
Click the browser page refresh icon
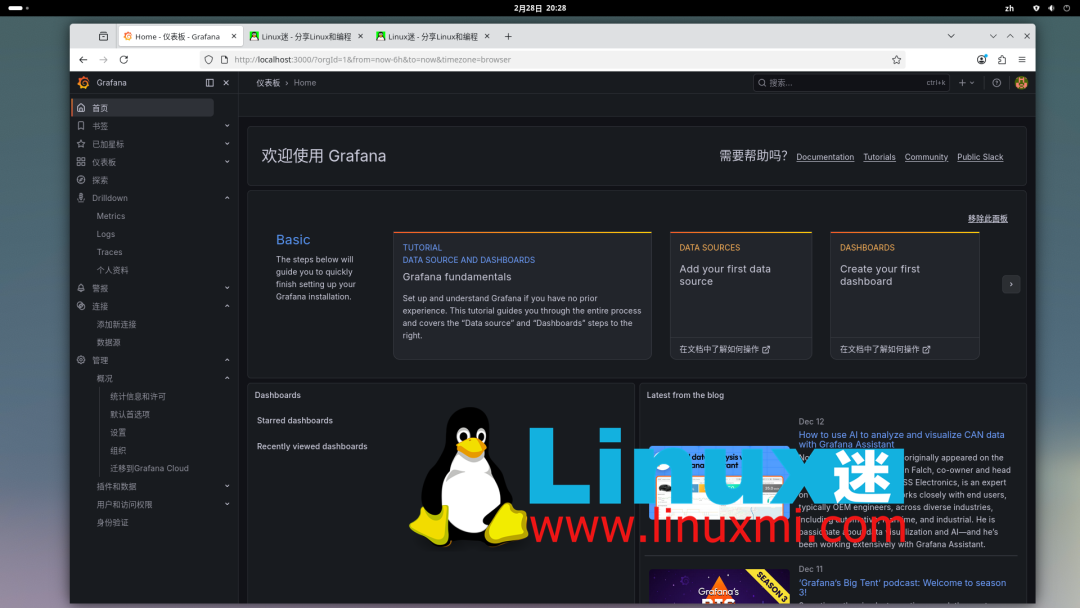122,59
